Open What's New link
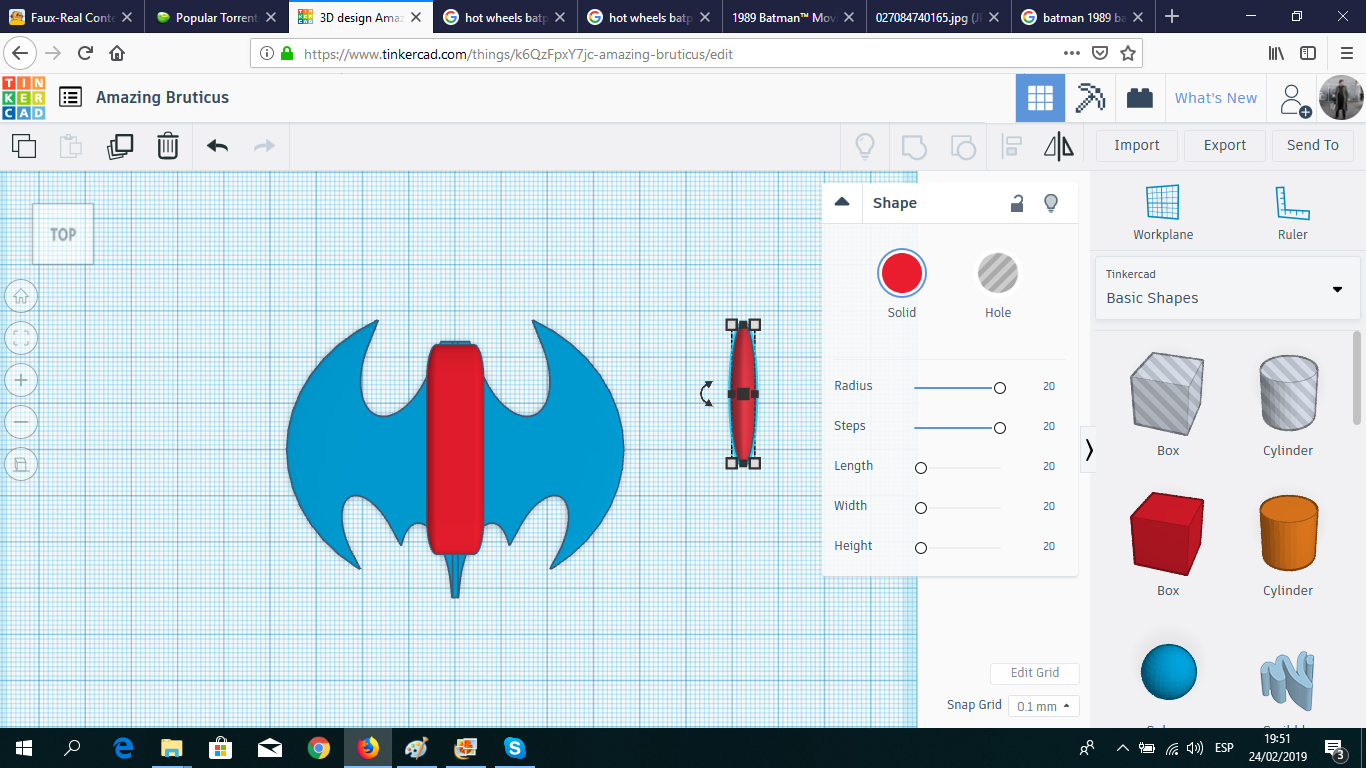Screen dimensions: 1366x768 [1216, 97]
